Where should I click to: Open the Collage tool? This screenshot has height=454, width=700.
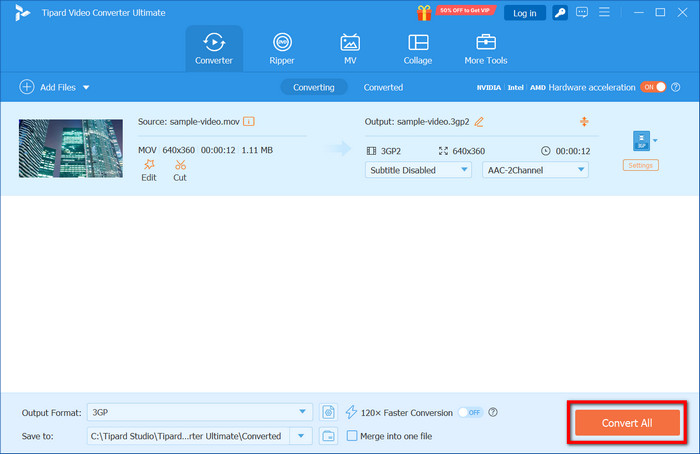(x=418, y=49)
